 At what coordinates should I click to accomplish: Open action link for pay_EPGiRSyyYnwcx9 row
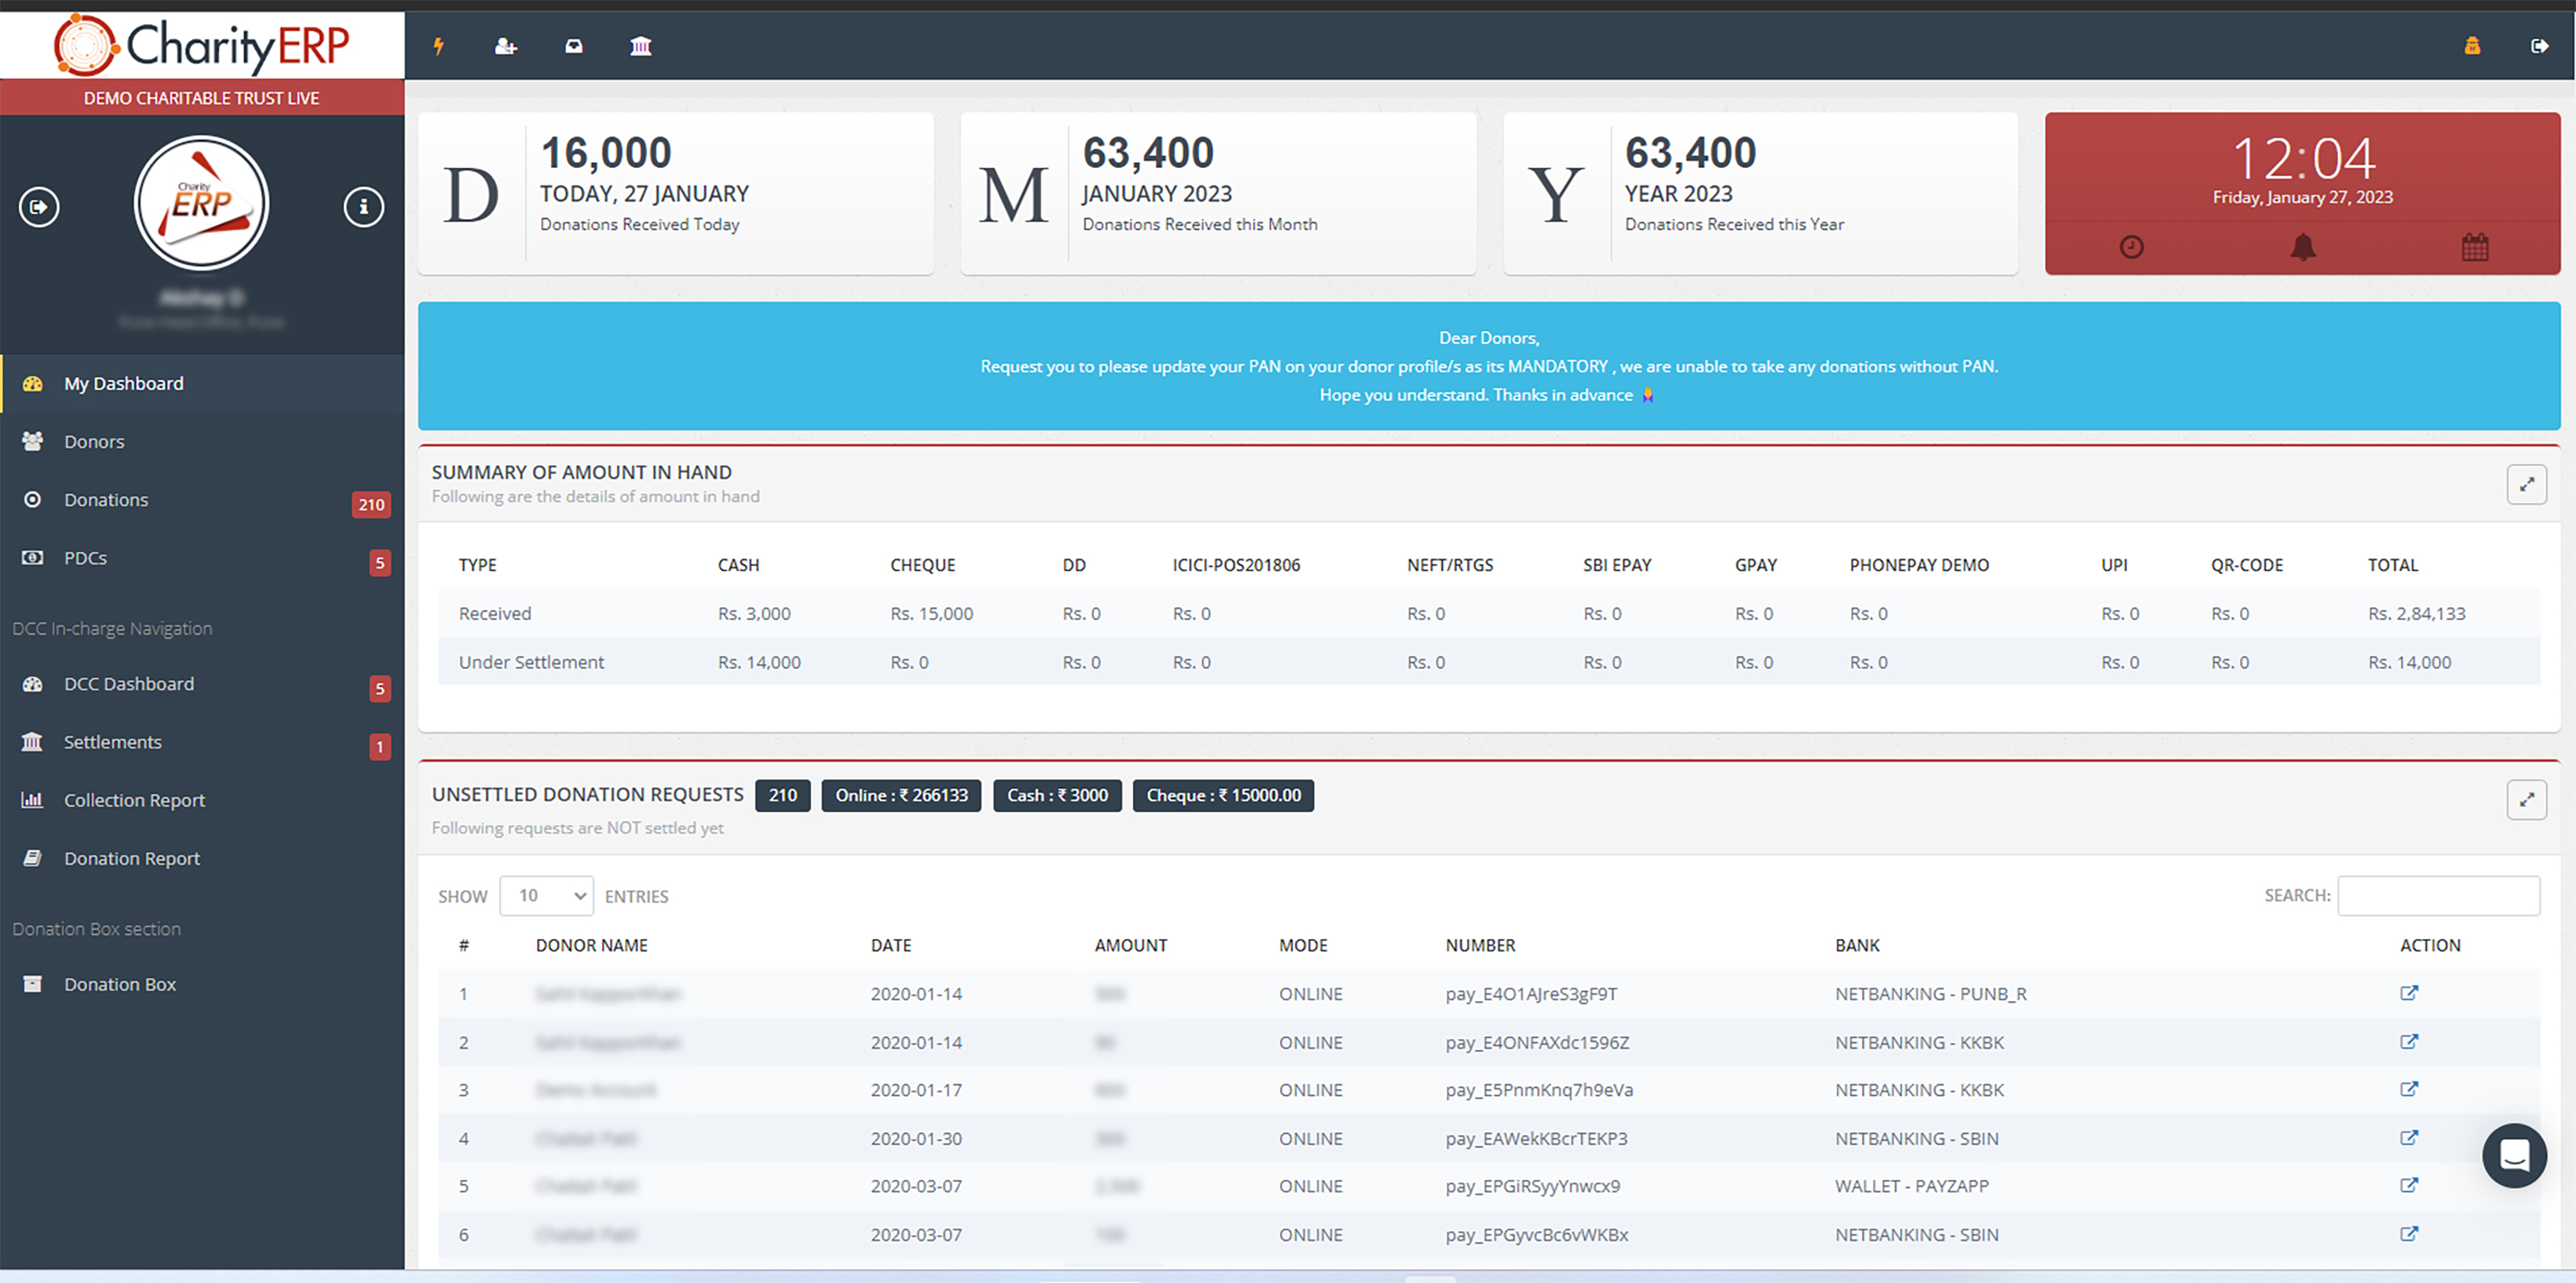pyautogui.click(x=2409, y=1185)
